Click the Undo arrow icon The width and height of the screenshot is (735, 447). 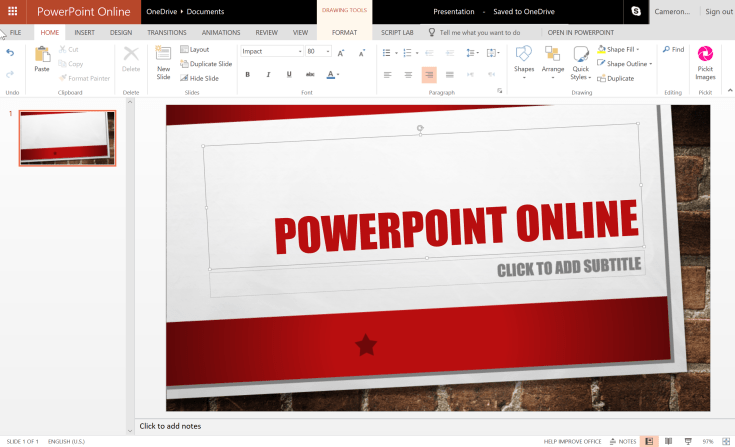[10, 52]
